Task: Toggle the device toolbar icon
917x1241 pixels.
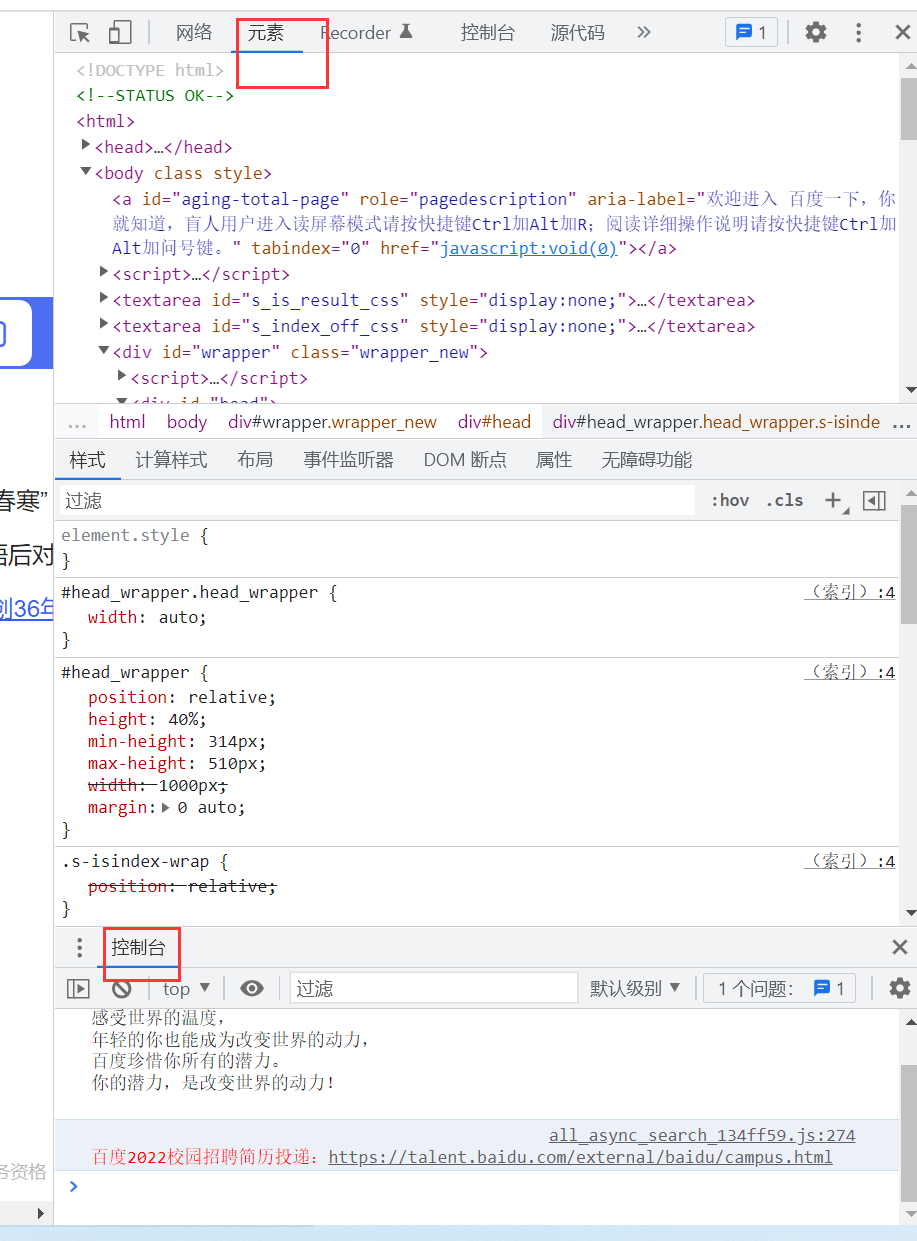Action: coord(120,33)
